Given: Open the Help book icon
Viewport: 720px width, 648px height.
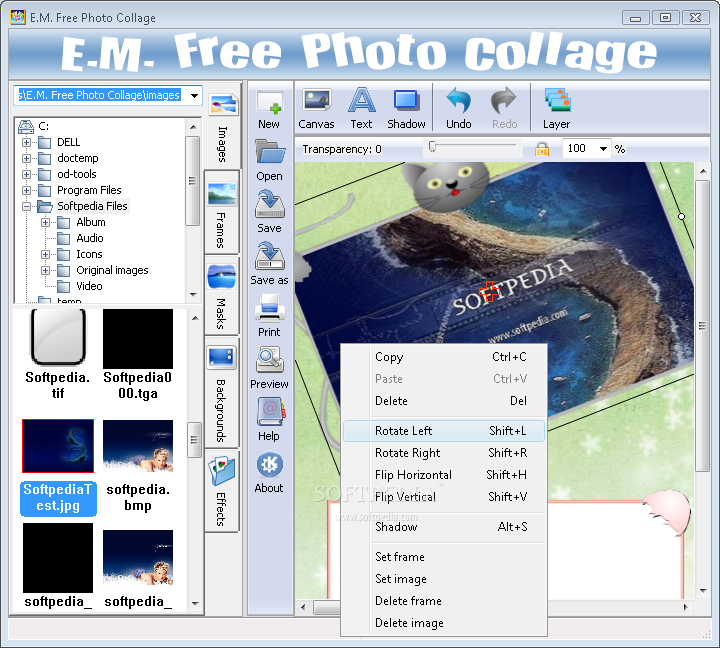Looking at the screenshot, I should coord(270,412).
